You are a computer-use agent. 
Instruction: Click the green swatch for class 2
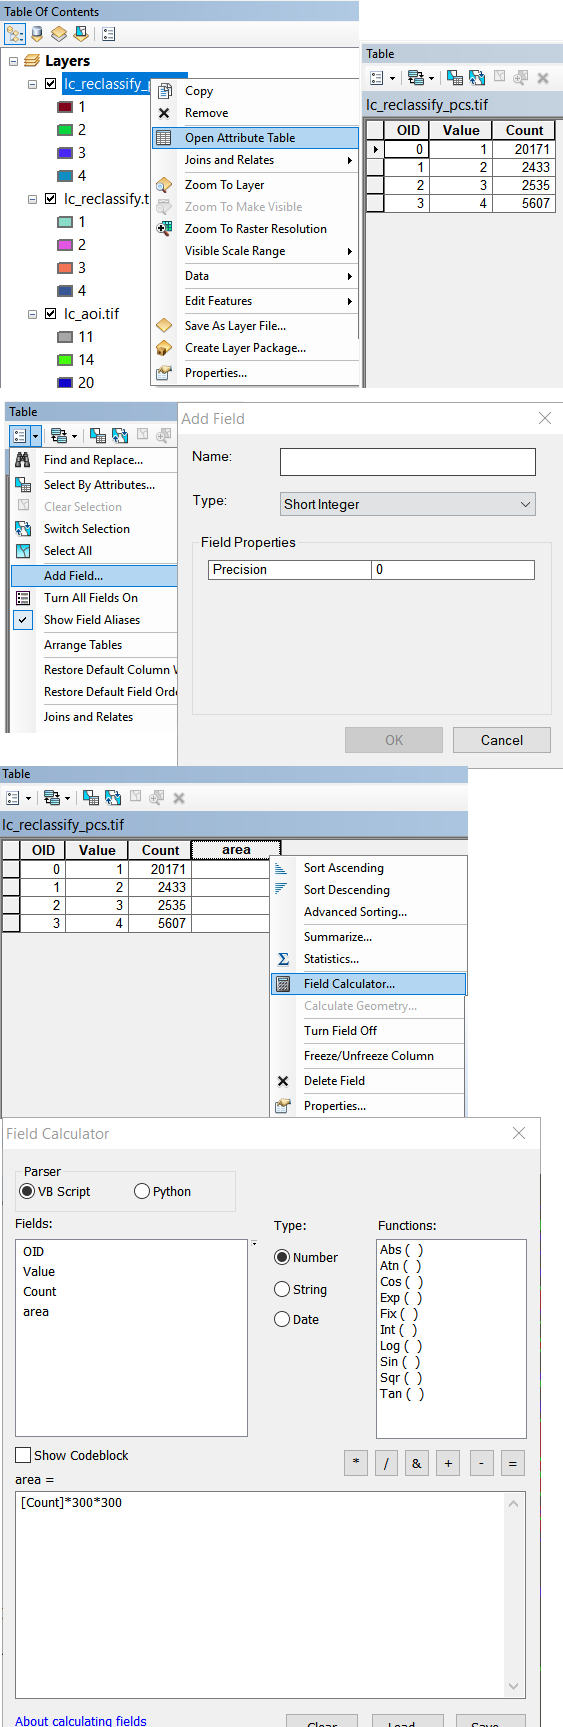[x=65, y=130]
